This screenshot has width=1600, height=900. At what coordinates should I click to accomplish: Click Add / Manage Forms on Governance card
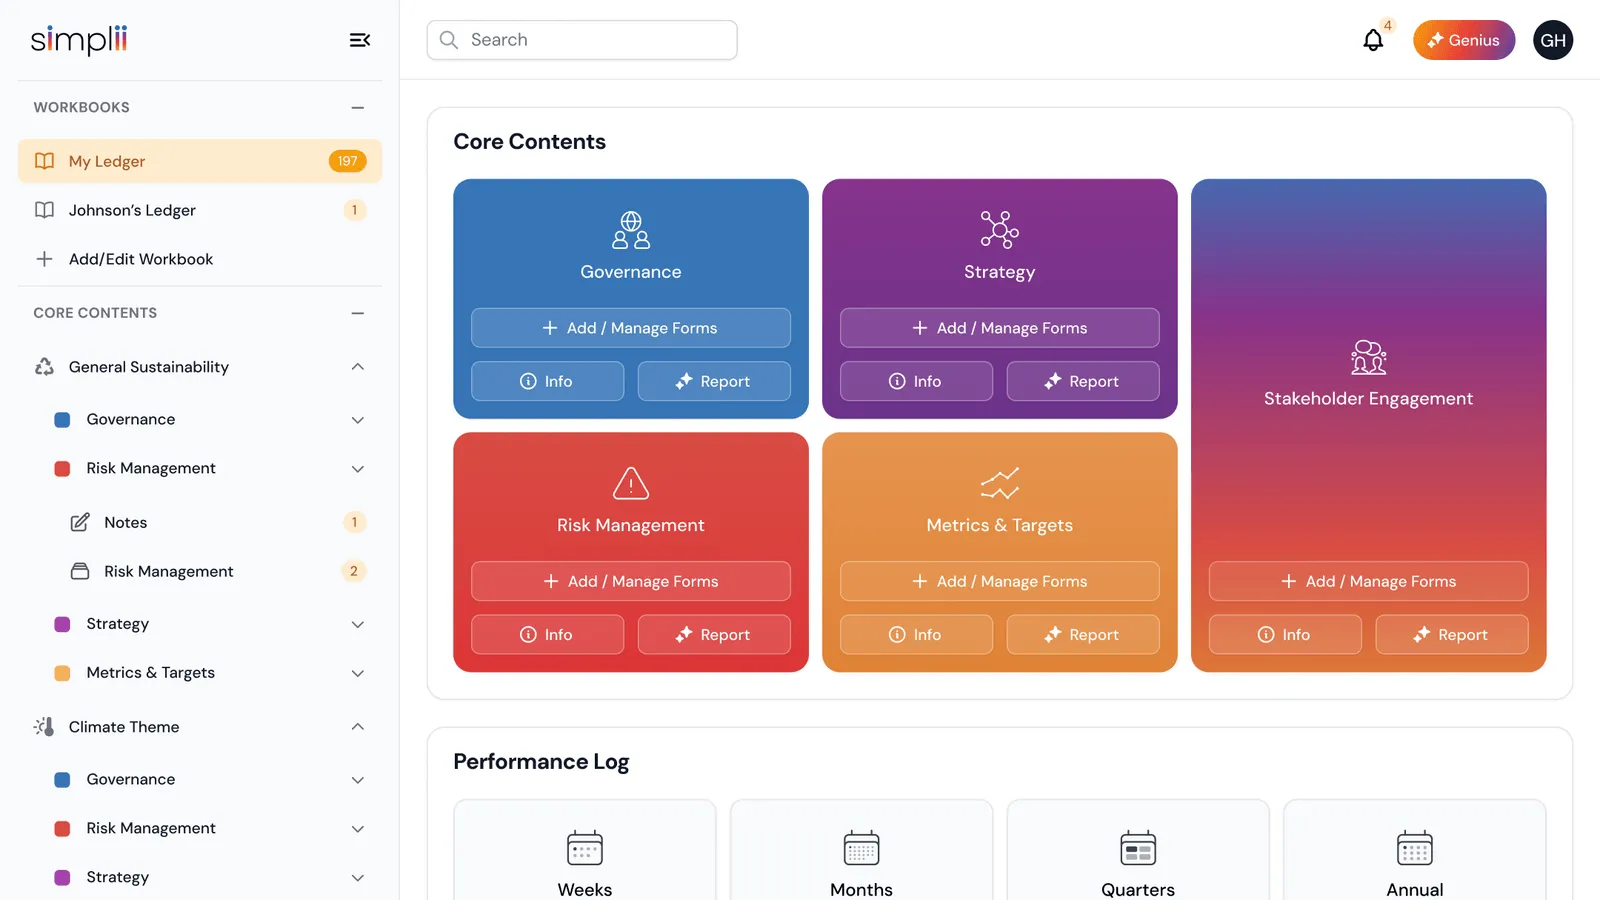[x=631, y=328]
